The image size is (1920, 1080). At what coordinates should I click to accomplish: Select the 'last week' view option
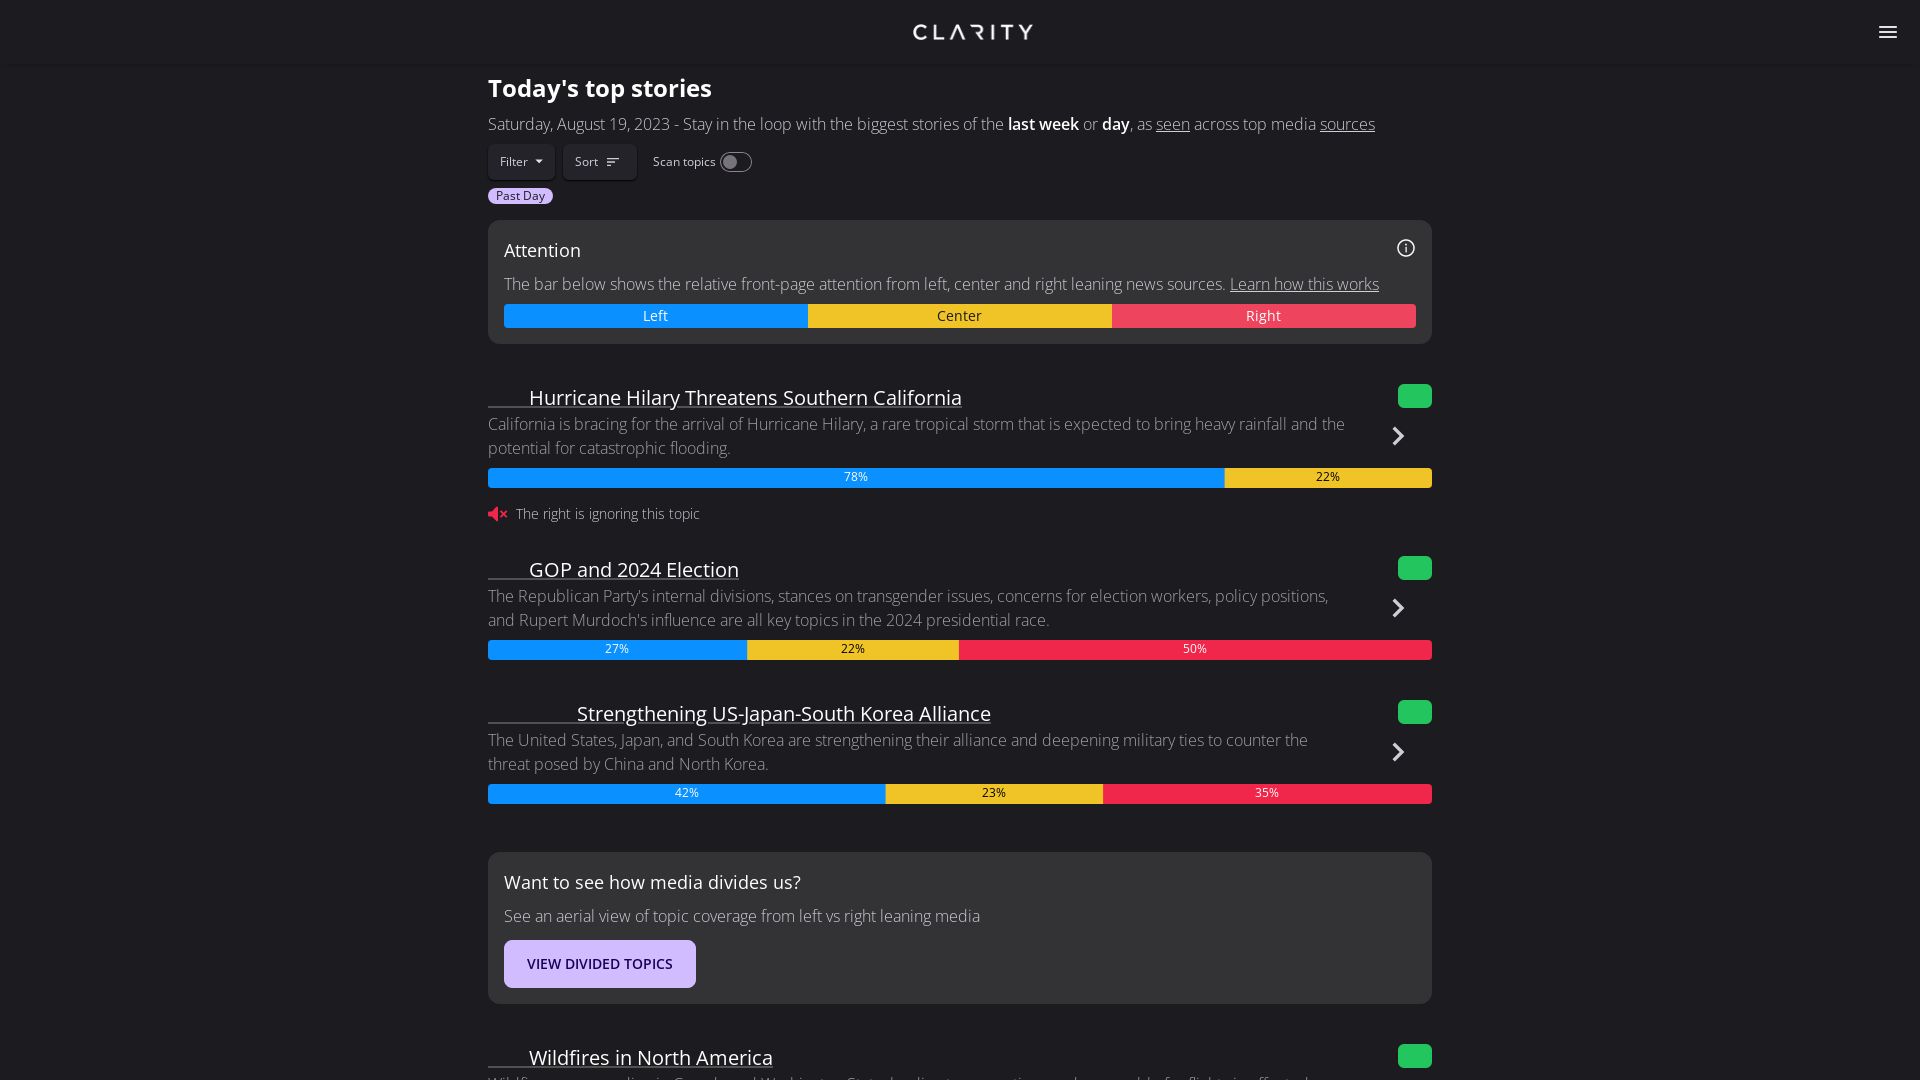[1042, 124]
